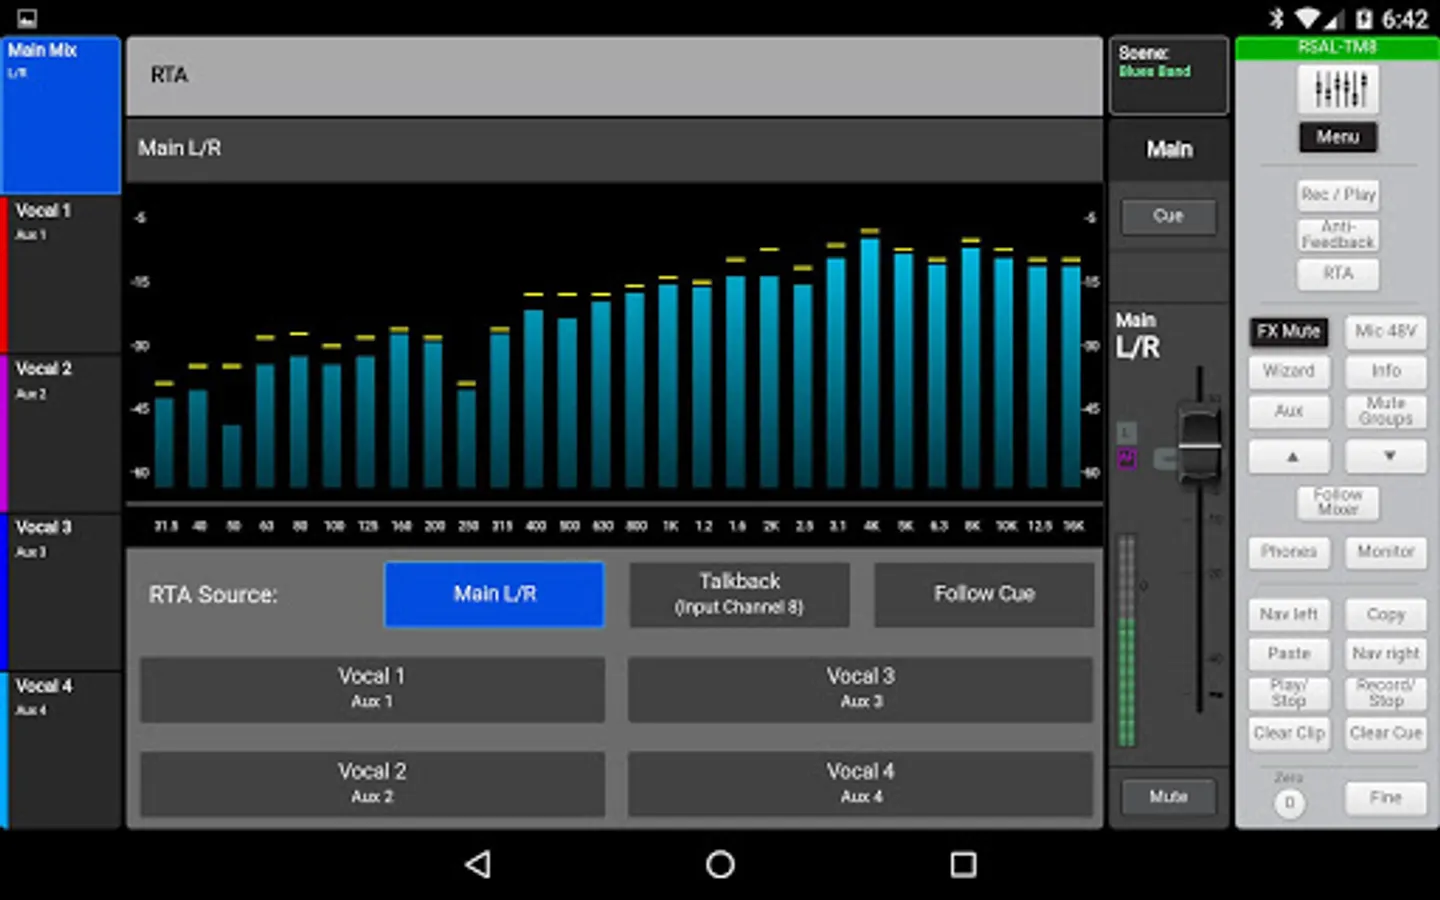Select Vocal 2 Aux 2 RTA source
This screenshot has width=1440, height=900.
pos(372,784)
